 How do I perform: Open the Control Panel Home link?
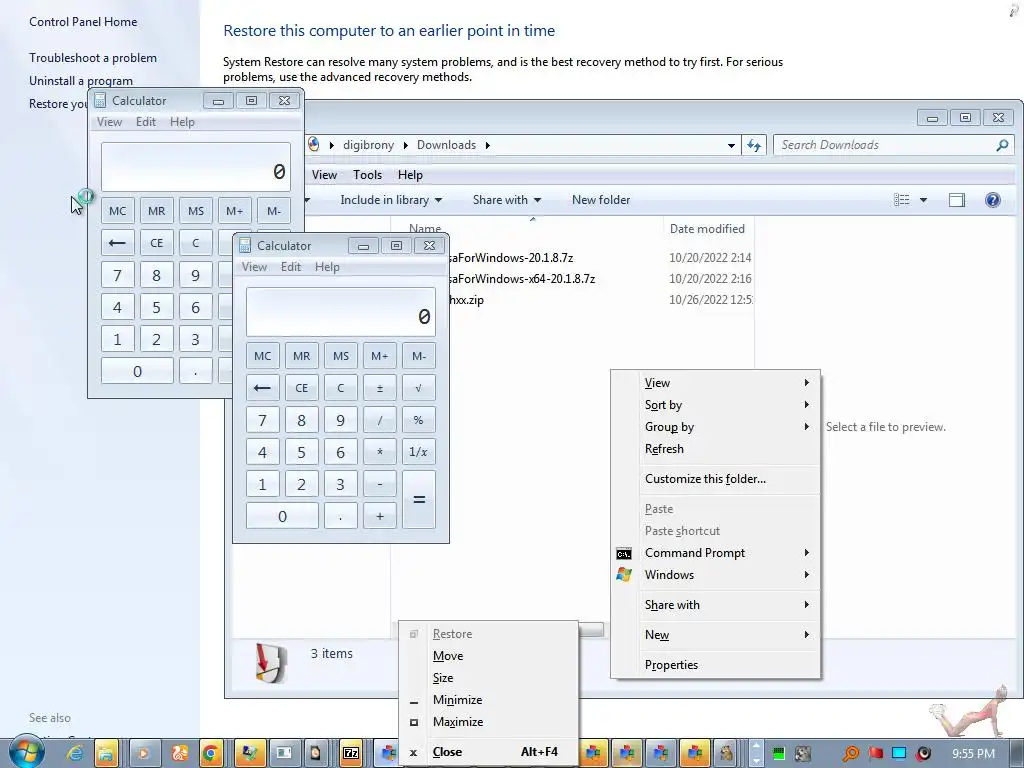pyautogui.click(x=83, y=22)
